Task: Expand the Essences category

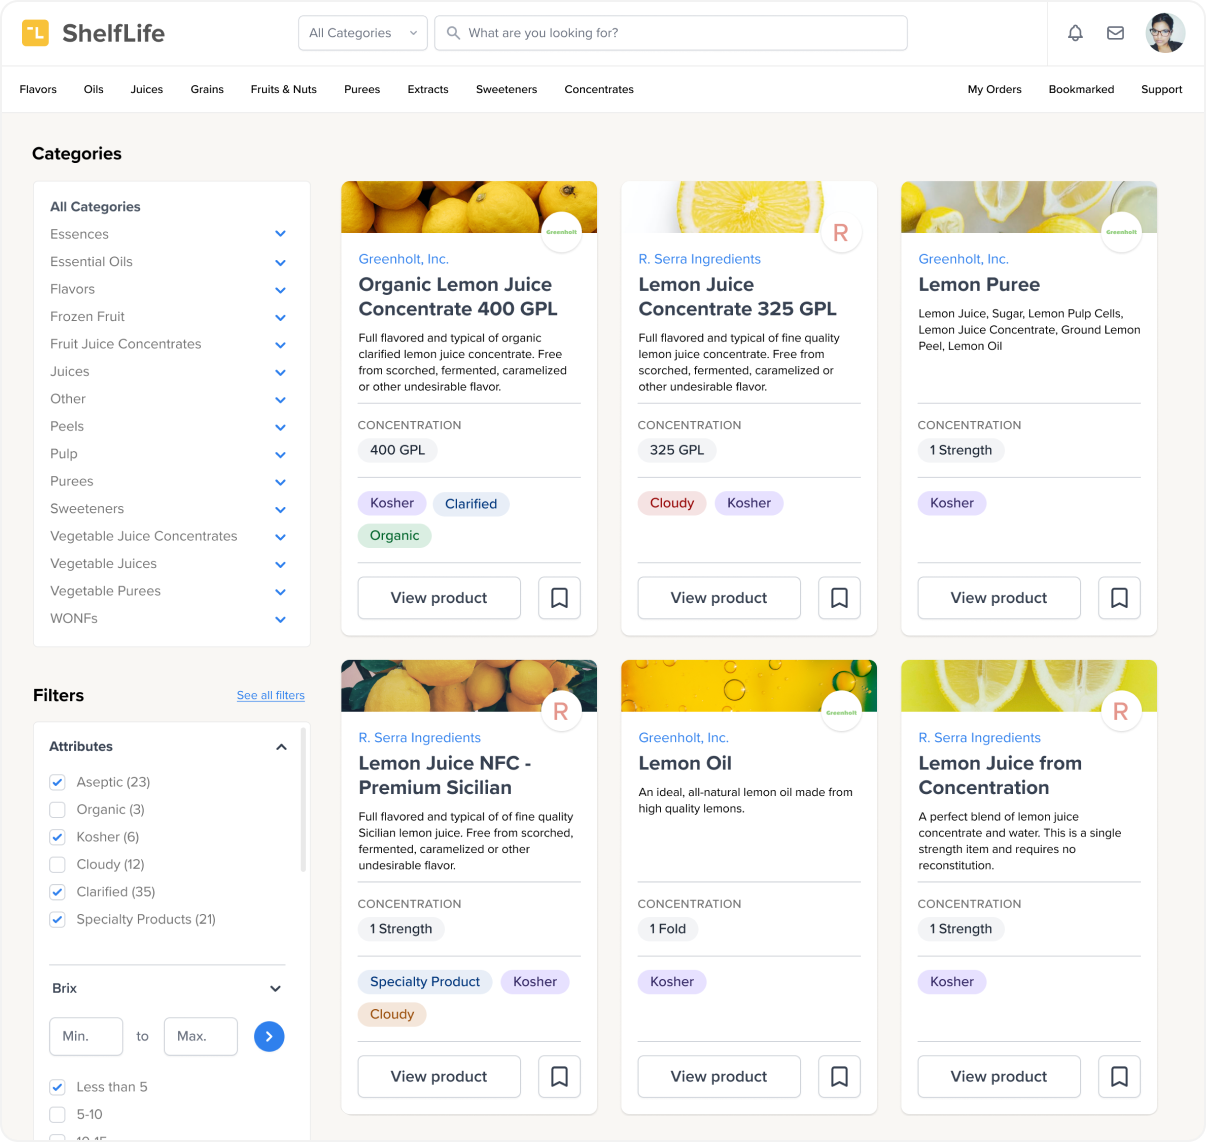Action: point(281,234)
